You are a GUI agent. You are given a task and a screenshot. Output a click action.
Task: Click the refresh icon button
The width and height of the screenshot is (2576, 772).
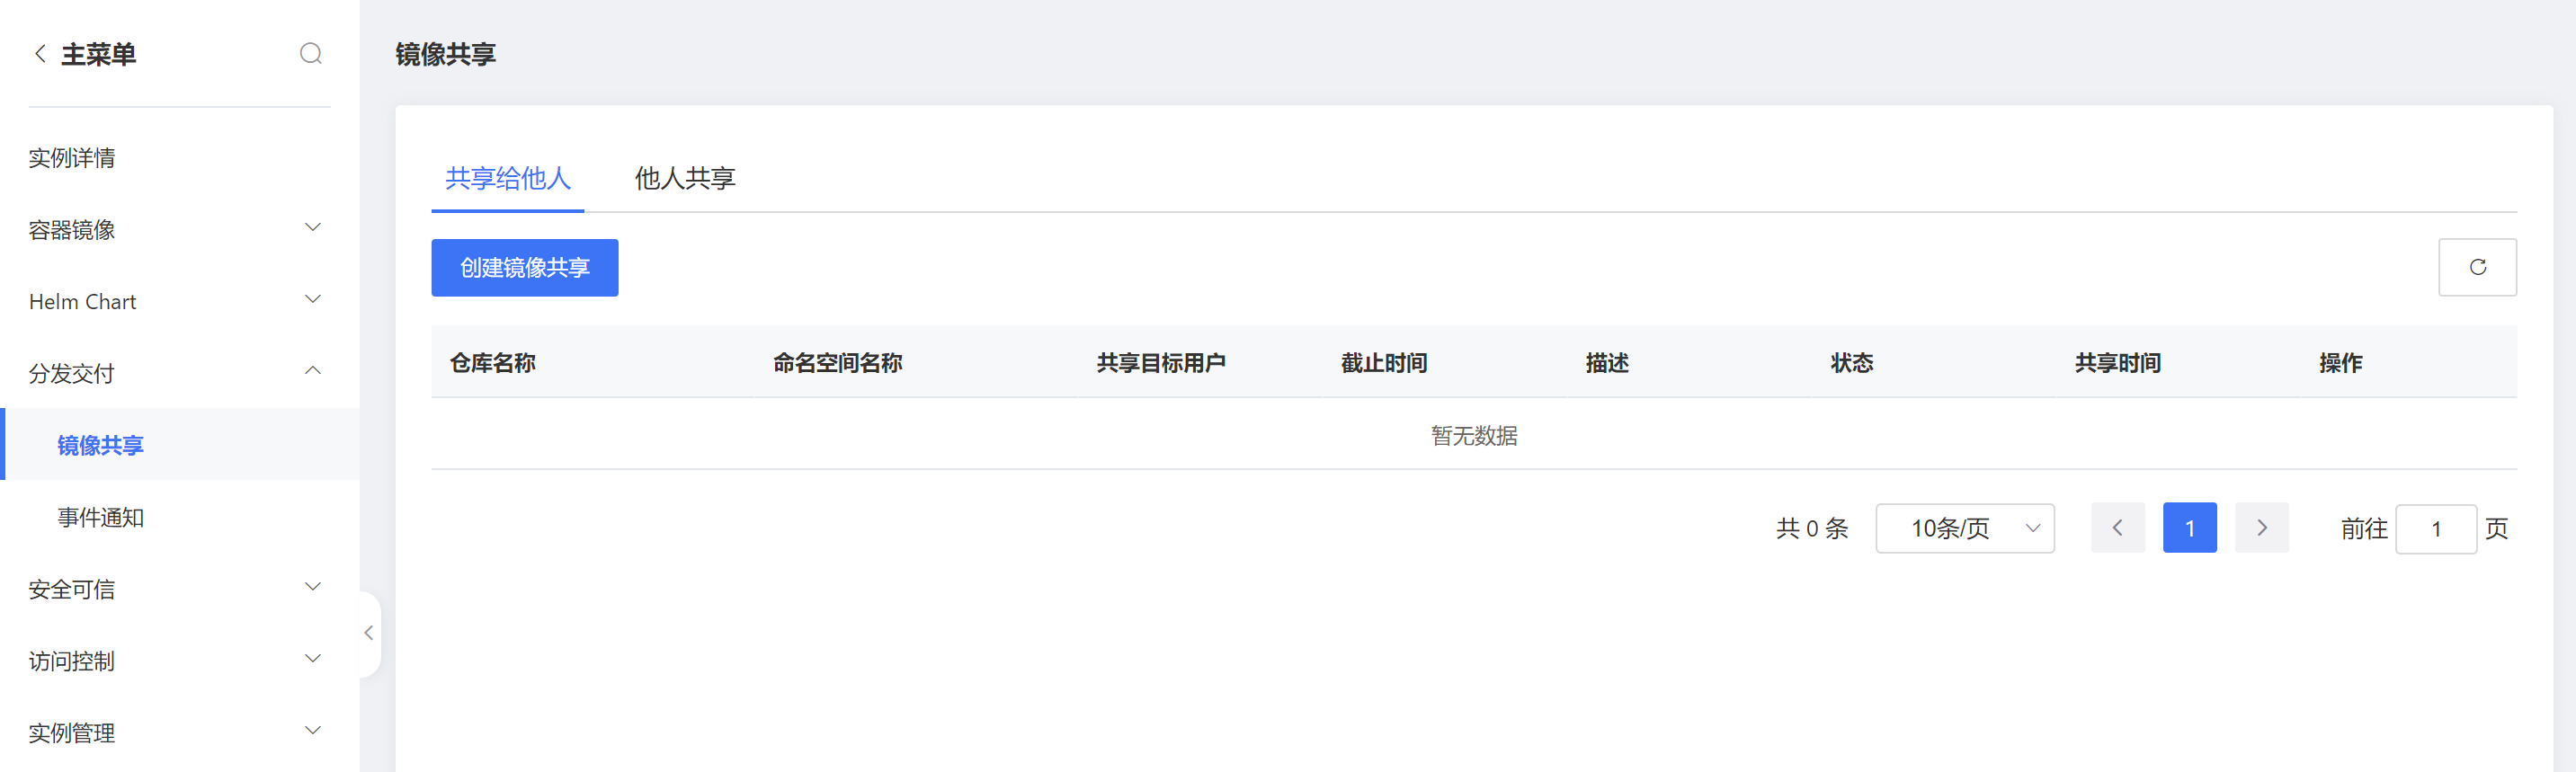pos(2477,267)
